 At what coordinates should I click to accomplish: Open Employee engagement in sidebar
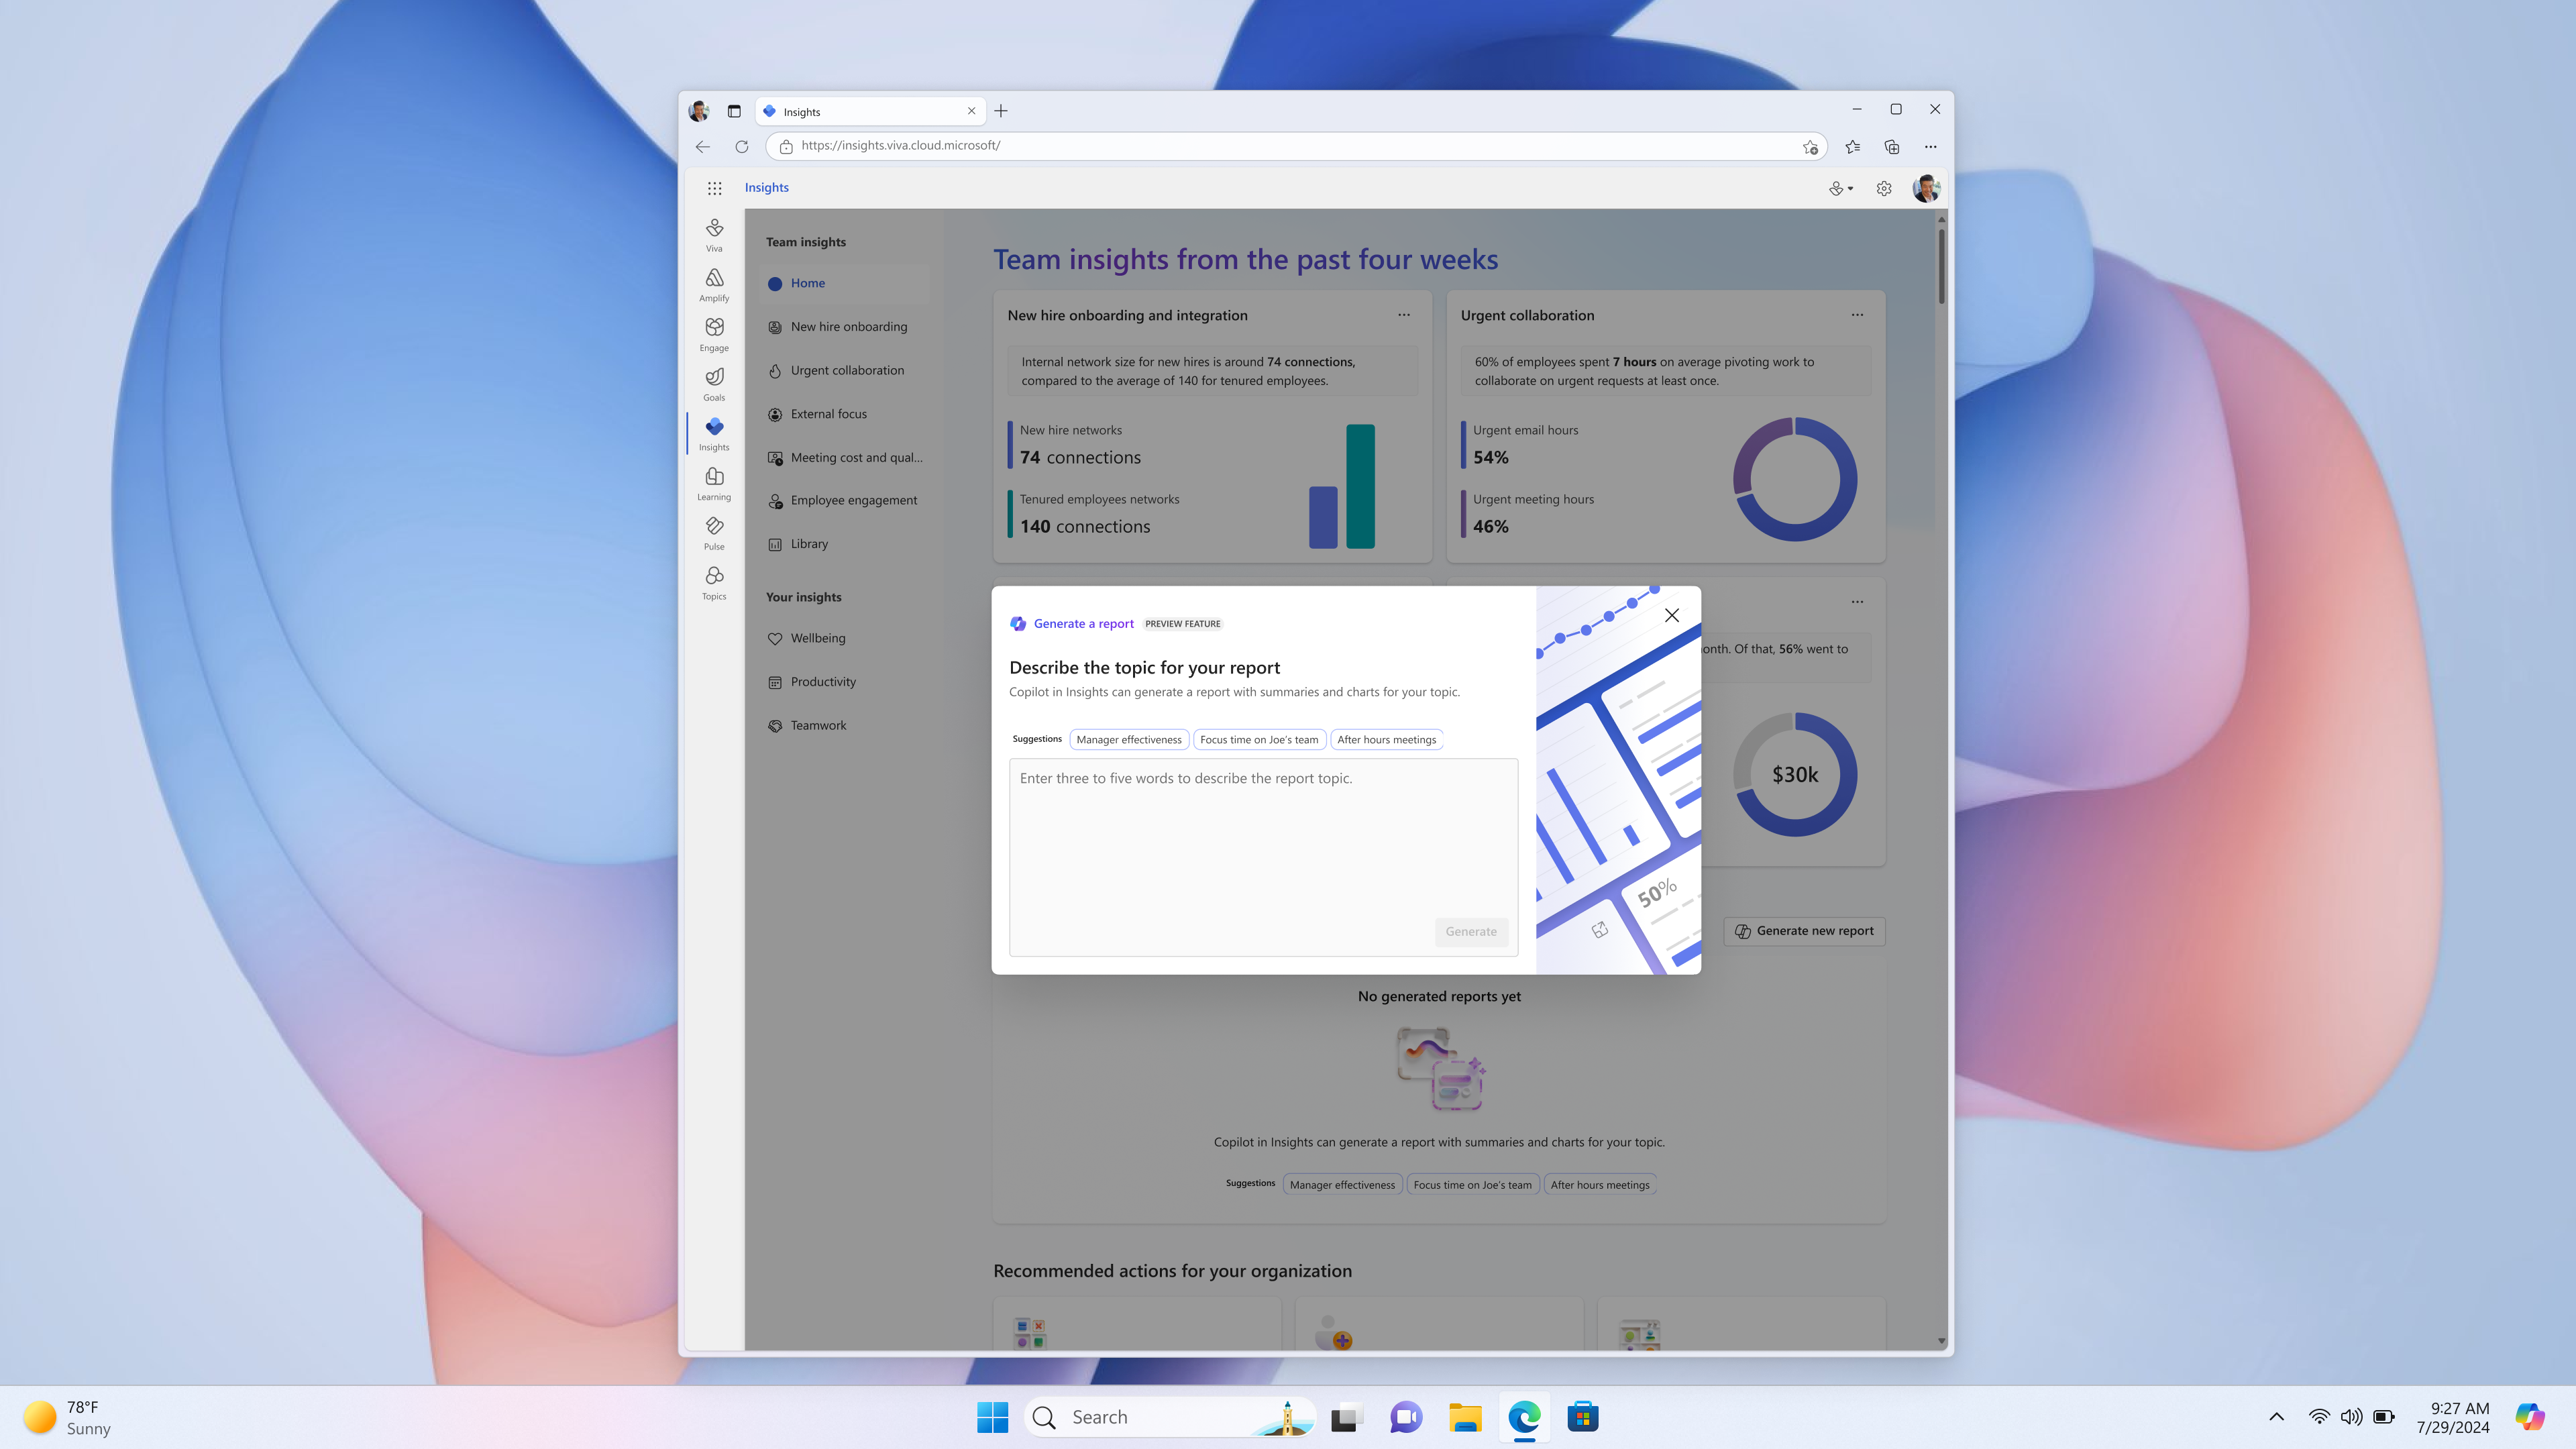(x=845, y=500)
